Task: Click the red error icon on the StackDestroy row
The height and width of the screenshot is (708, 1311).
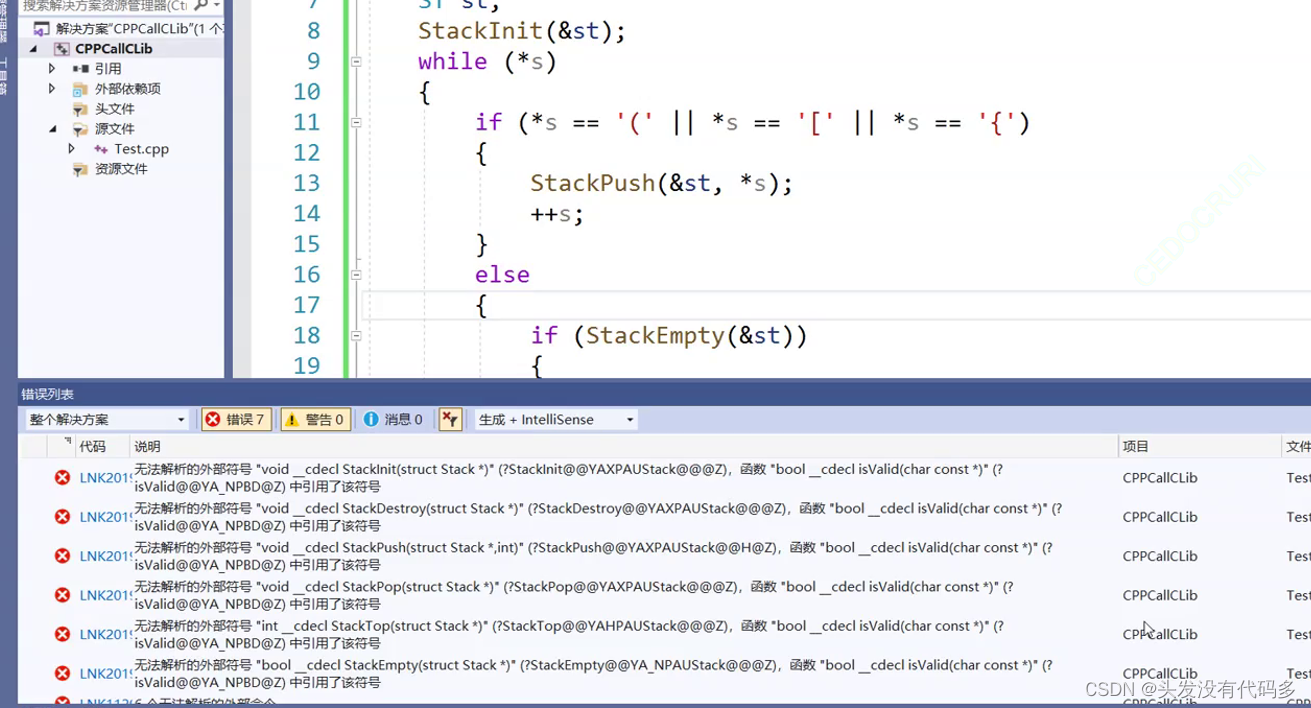Action: point(62,517)
